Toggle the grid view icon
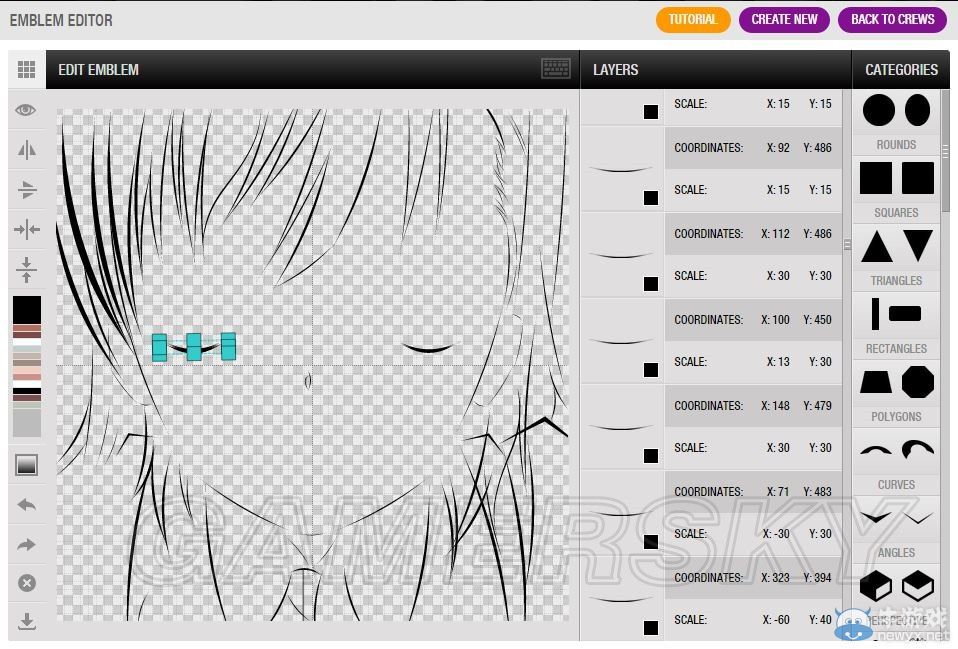 point(27,70)
